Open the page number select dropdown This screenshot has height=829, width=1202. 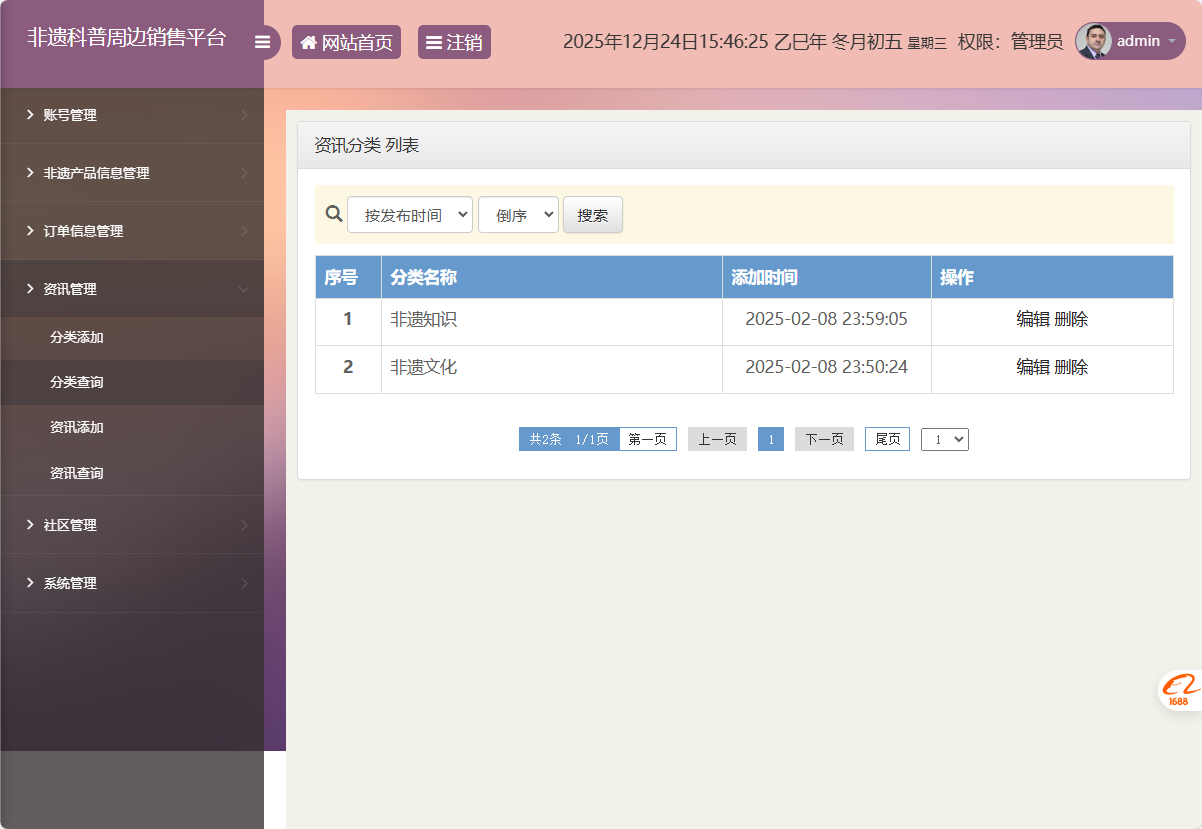pyautogui.click(x=945, y=439)
